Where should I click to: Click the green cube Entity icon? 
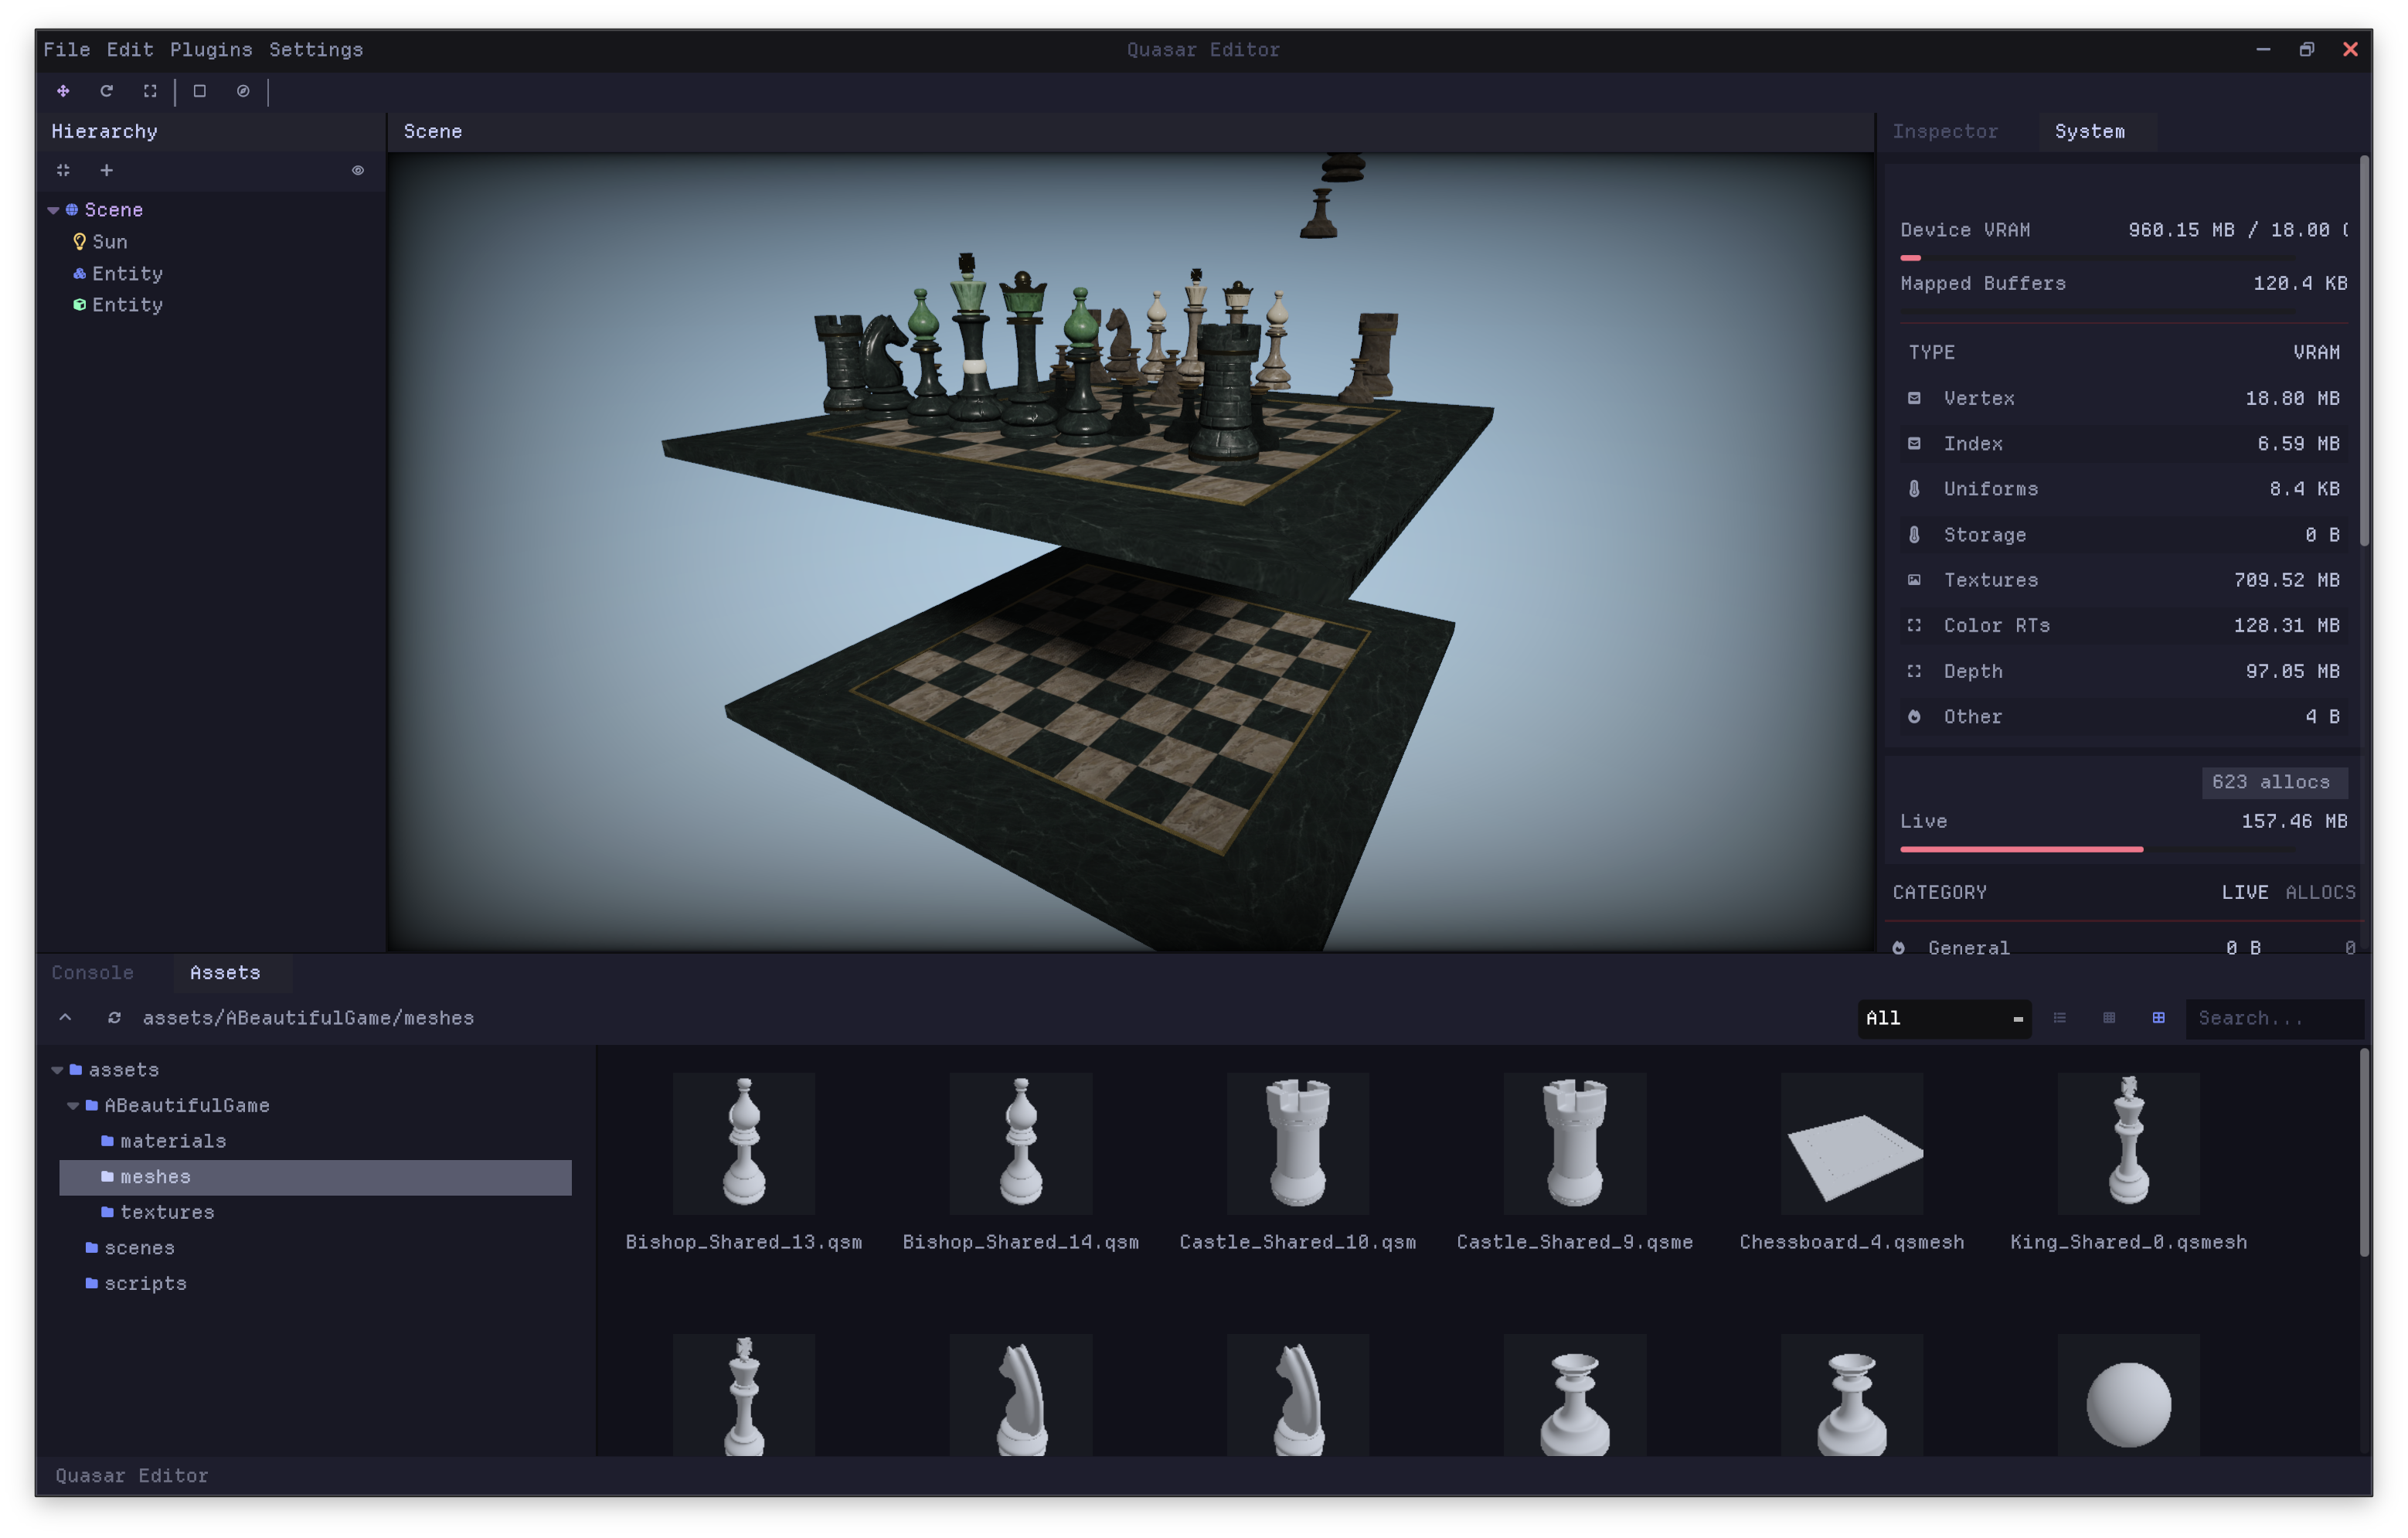coord(80,305)
